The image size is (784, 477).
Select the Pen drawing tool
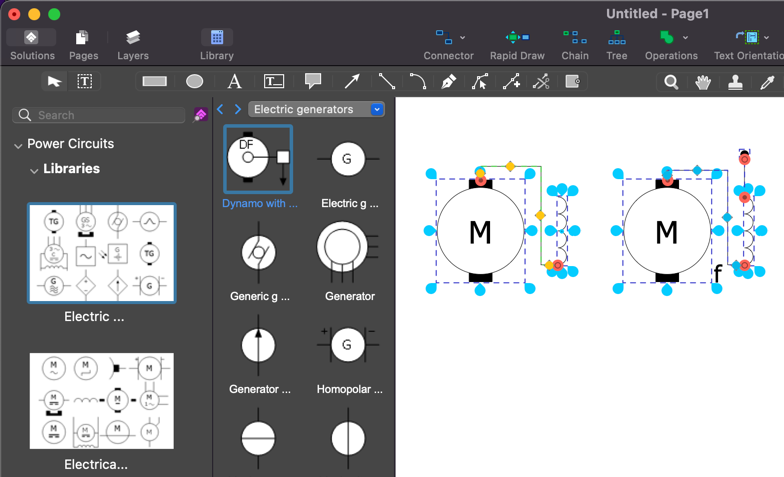pos(448,81)
